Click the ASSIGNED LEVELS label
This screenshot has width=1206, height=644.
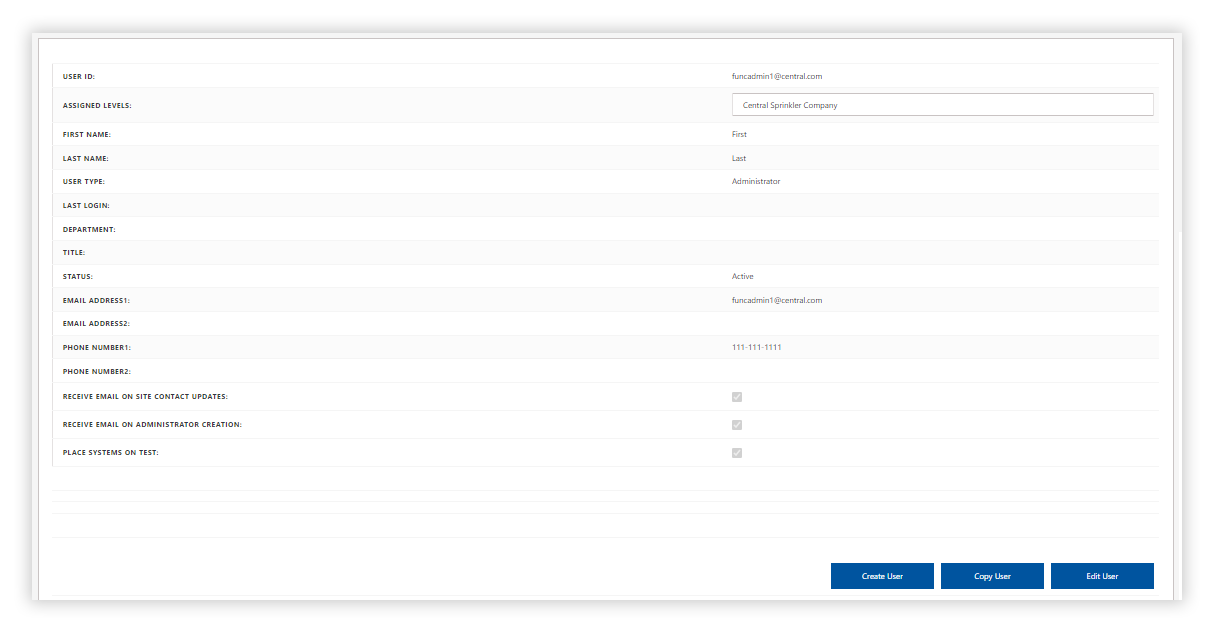[97, 105]
